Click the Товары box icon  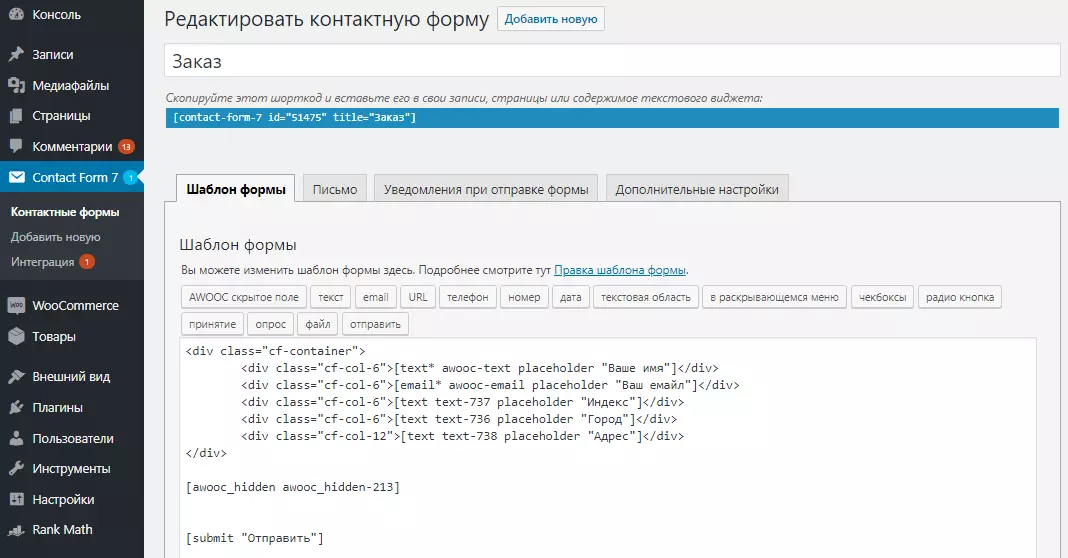(16, 336)
